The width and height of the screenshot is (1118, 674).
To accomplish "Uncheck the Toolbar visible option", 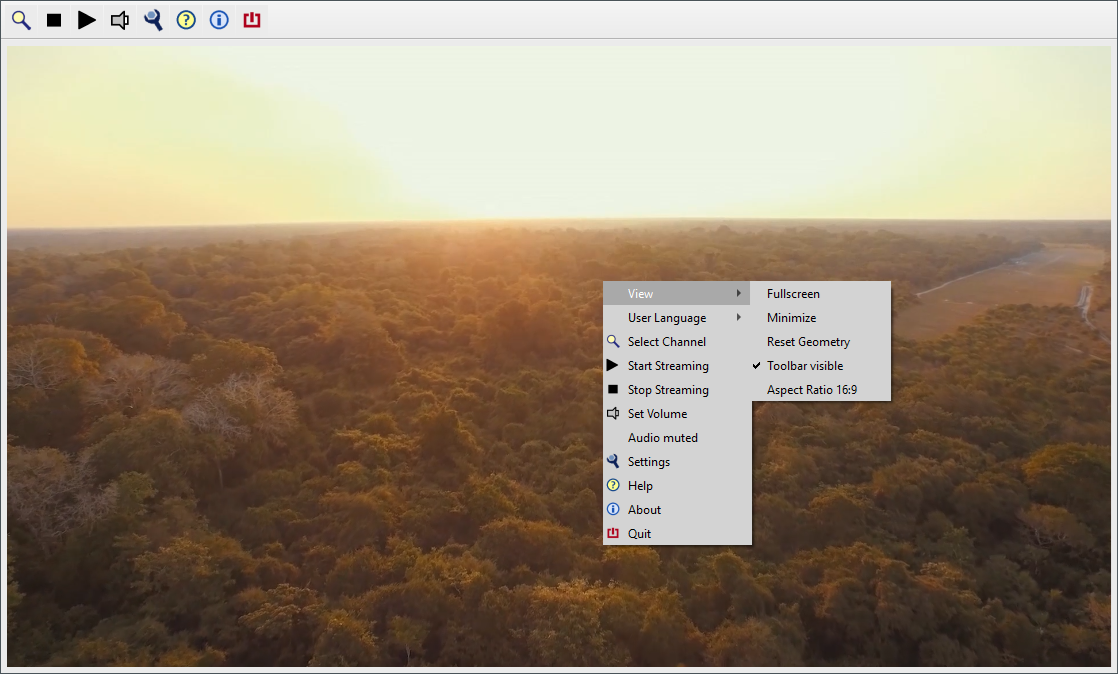I will point(805,366).
